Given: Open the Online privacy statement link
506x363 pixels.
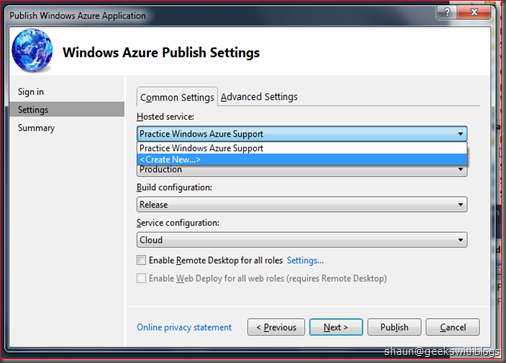Looking at the screenshot, I should 184,327.
